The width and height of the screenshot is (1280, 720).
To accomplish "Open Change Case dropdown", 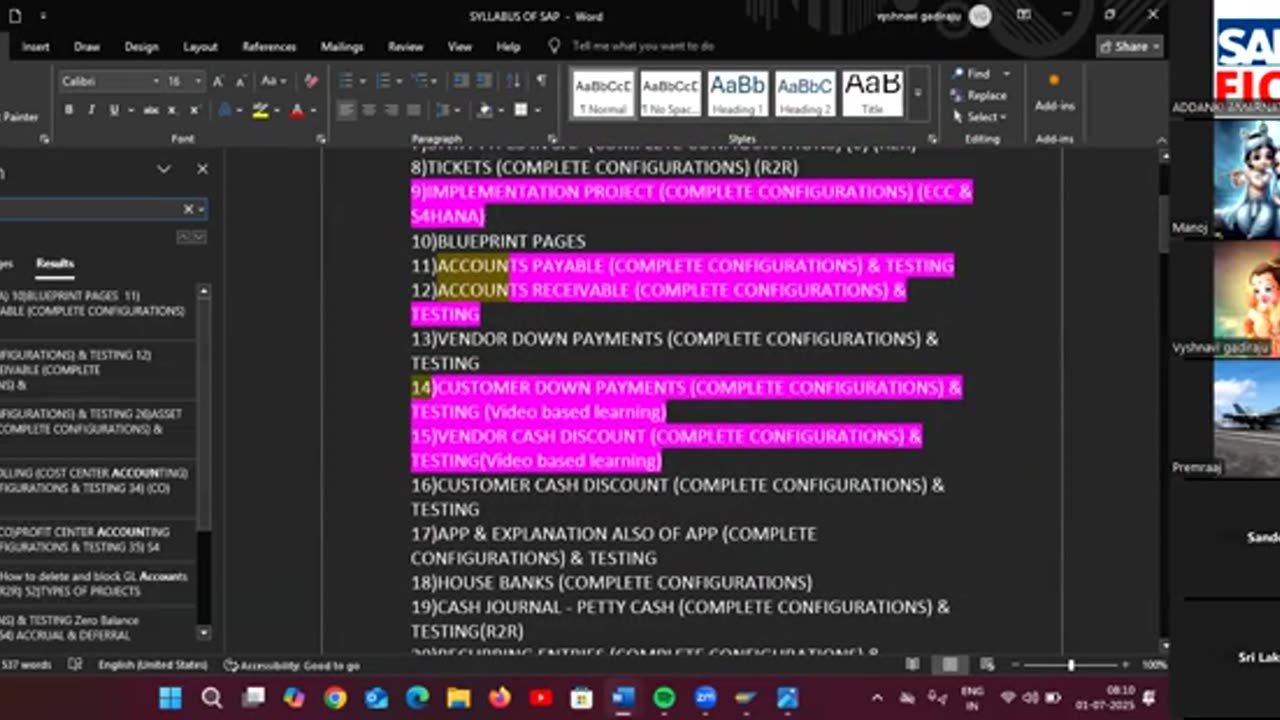I will (273, 81).
